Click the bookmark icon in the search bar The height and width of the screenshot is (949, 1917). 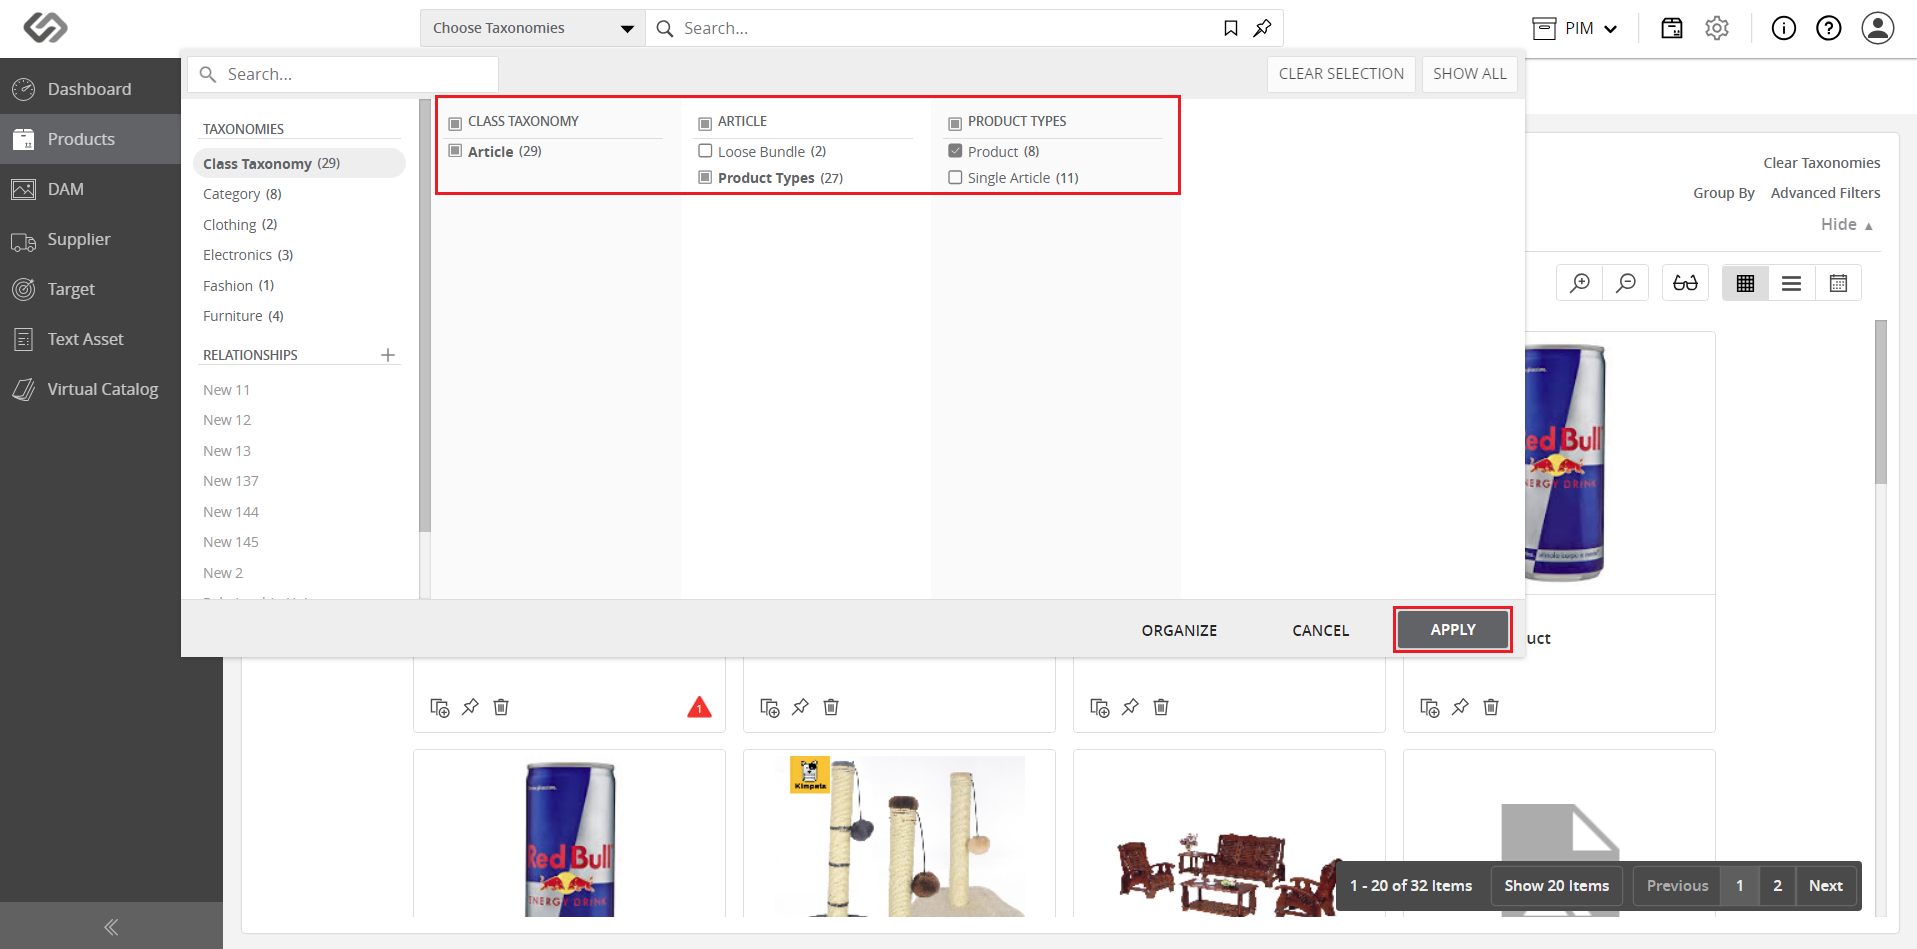click(x=1231, y=28)
